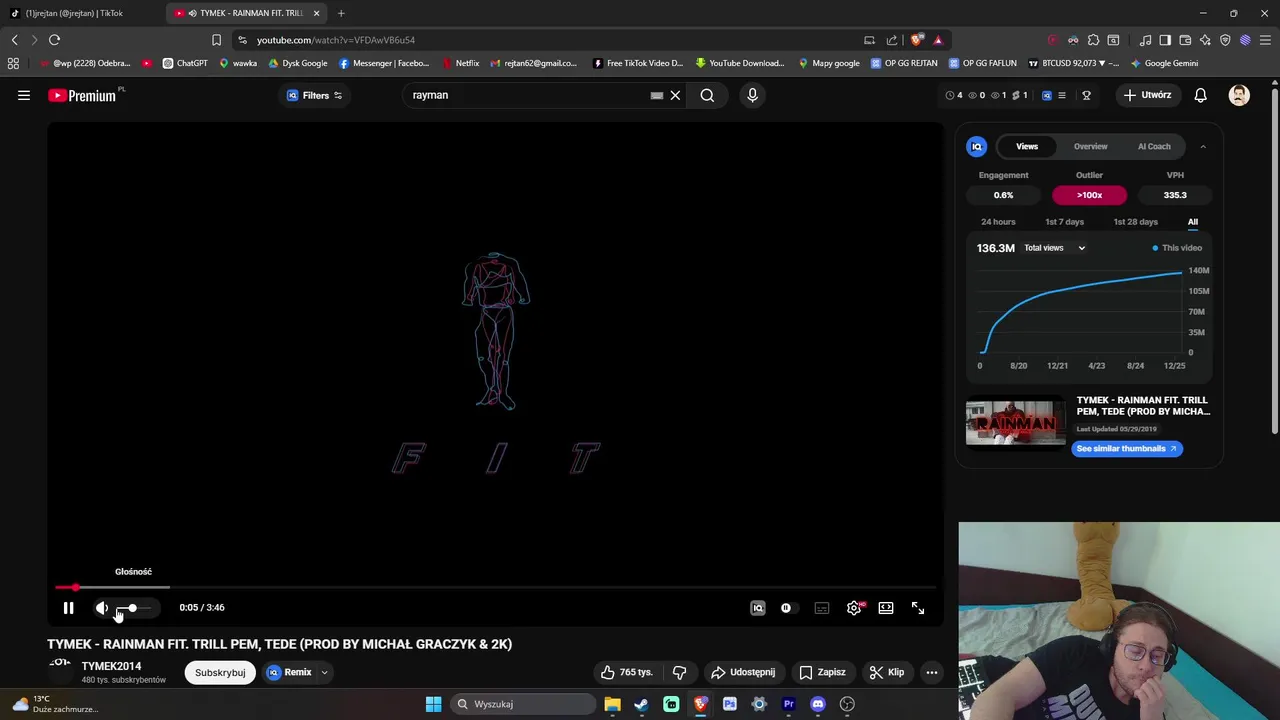Submit search with magnifier icon

coord(707,95)
